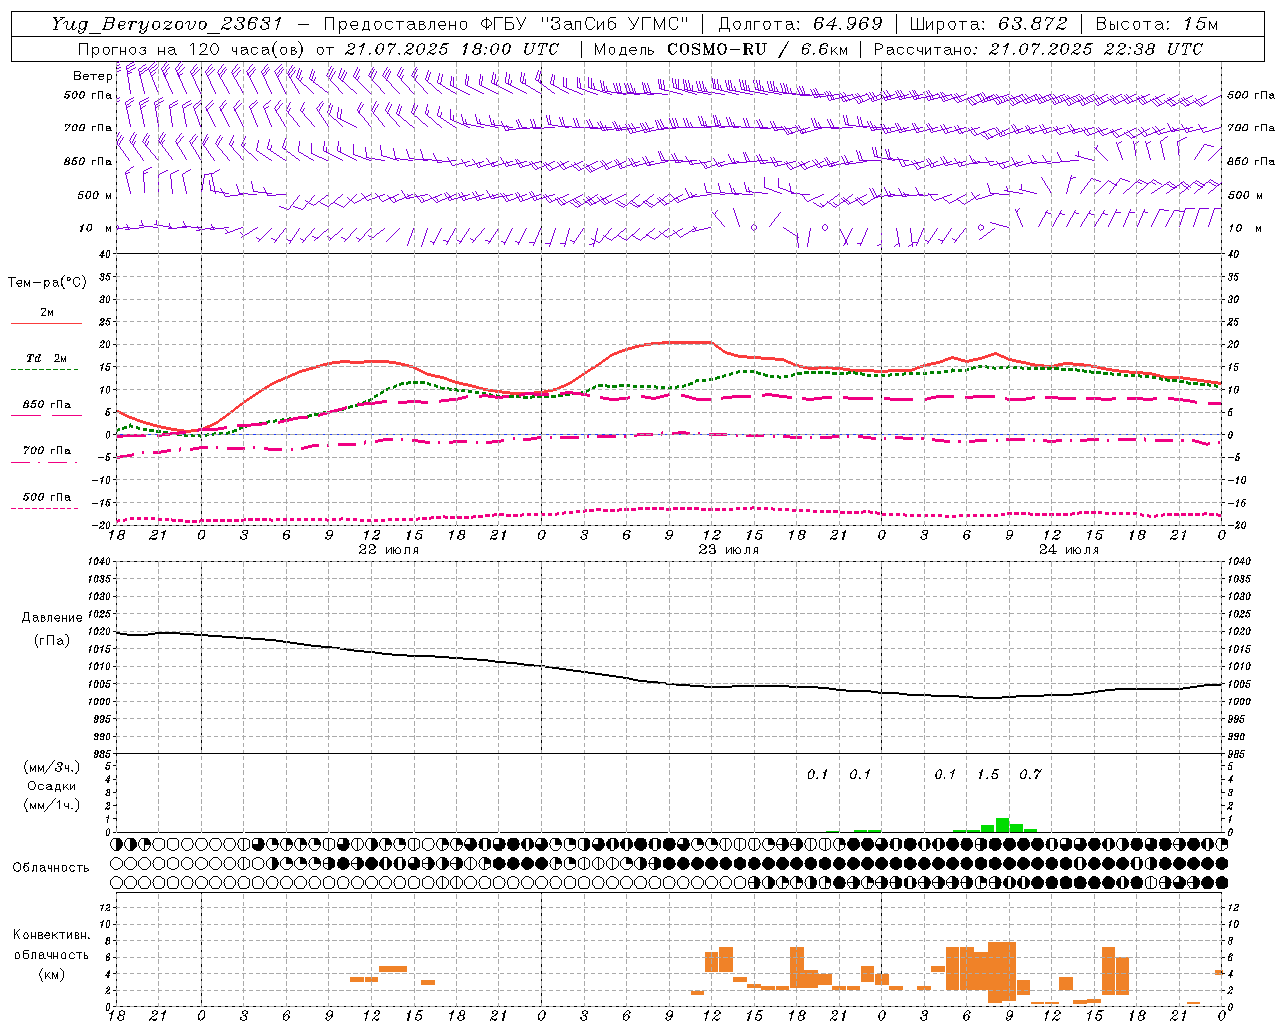
Task: Click forecast start time 21.07.2025 18:00 UTC
Action: [452, 49]
